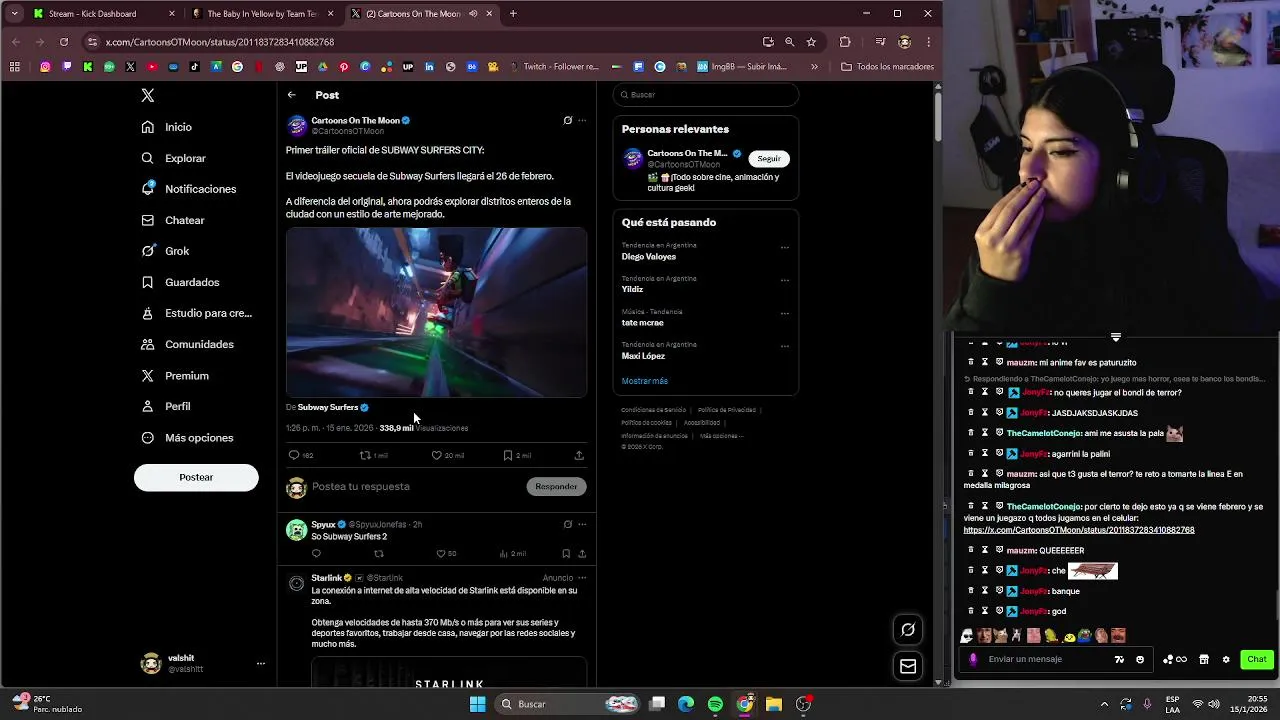Click the reply icon under main post
1280x720 pixels.
294,455
